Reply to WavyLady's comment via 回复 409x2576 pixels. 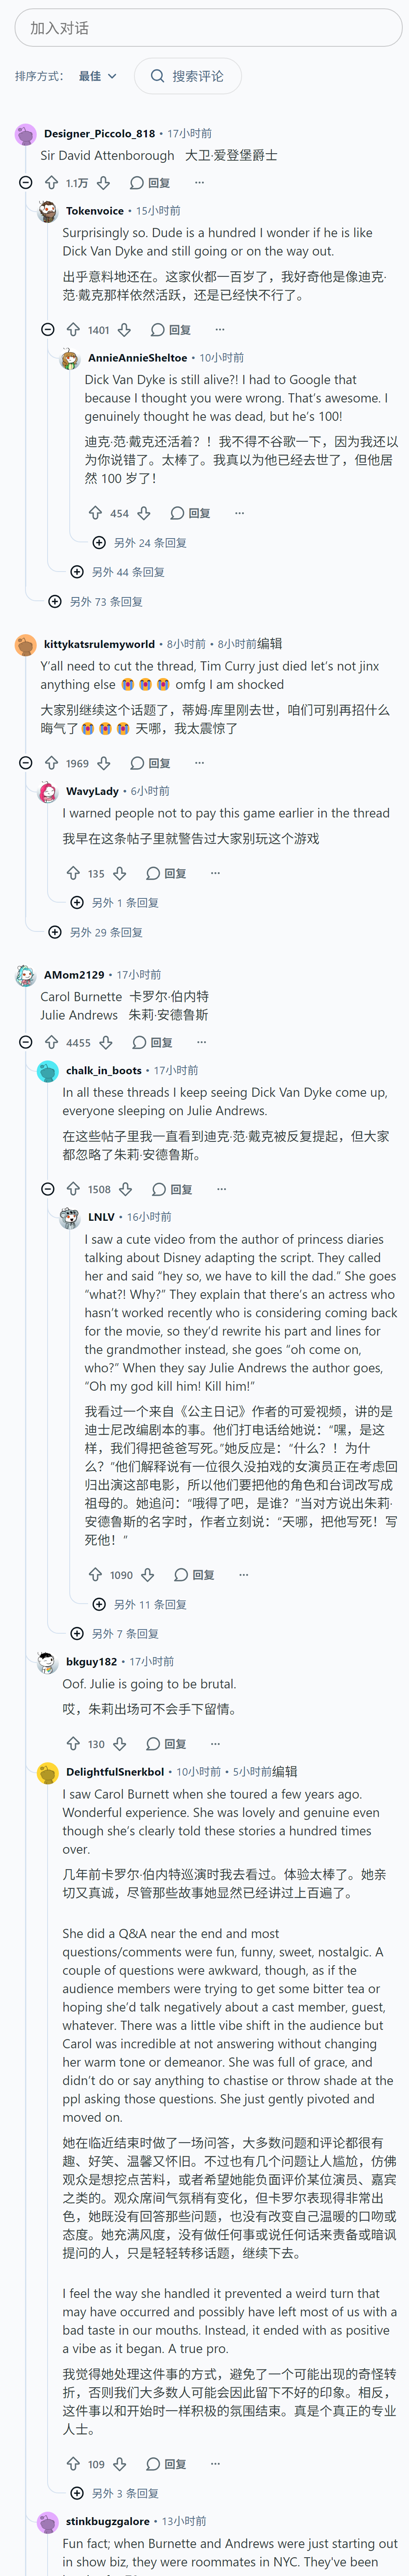point(166,873)
